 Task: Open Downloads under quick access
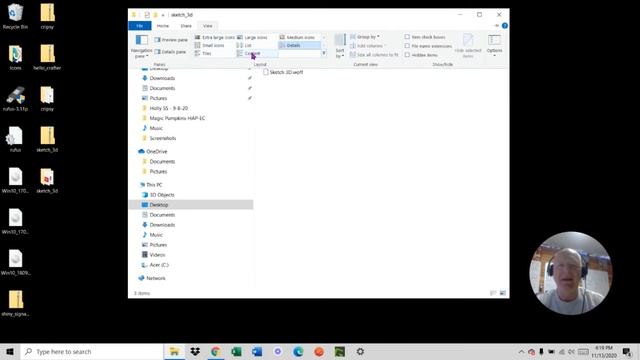(x=162, y=78)
